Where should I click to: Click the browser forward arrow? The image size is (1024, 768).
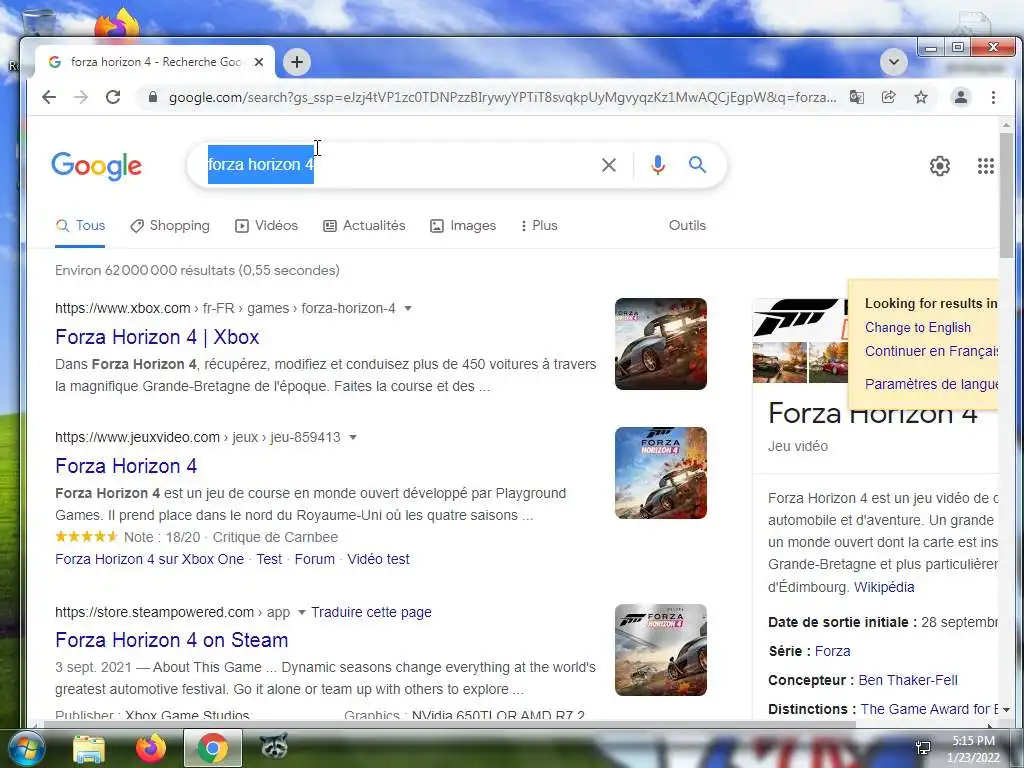tap(80, 97)
